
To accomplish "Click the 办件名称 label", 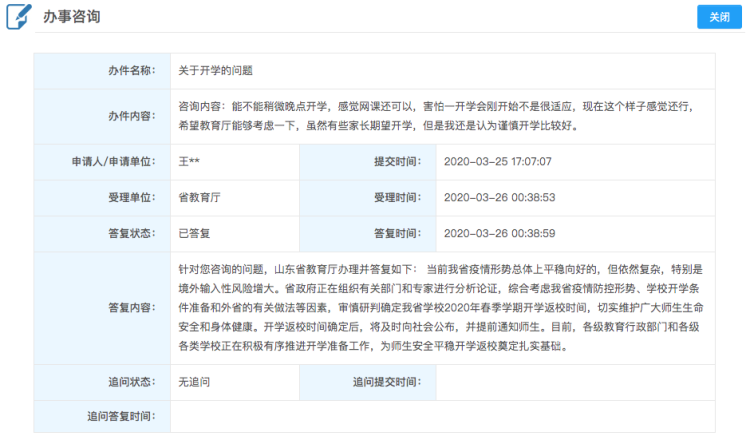I will coord(132,71).
